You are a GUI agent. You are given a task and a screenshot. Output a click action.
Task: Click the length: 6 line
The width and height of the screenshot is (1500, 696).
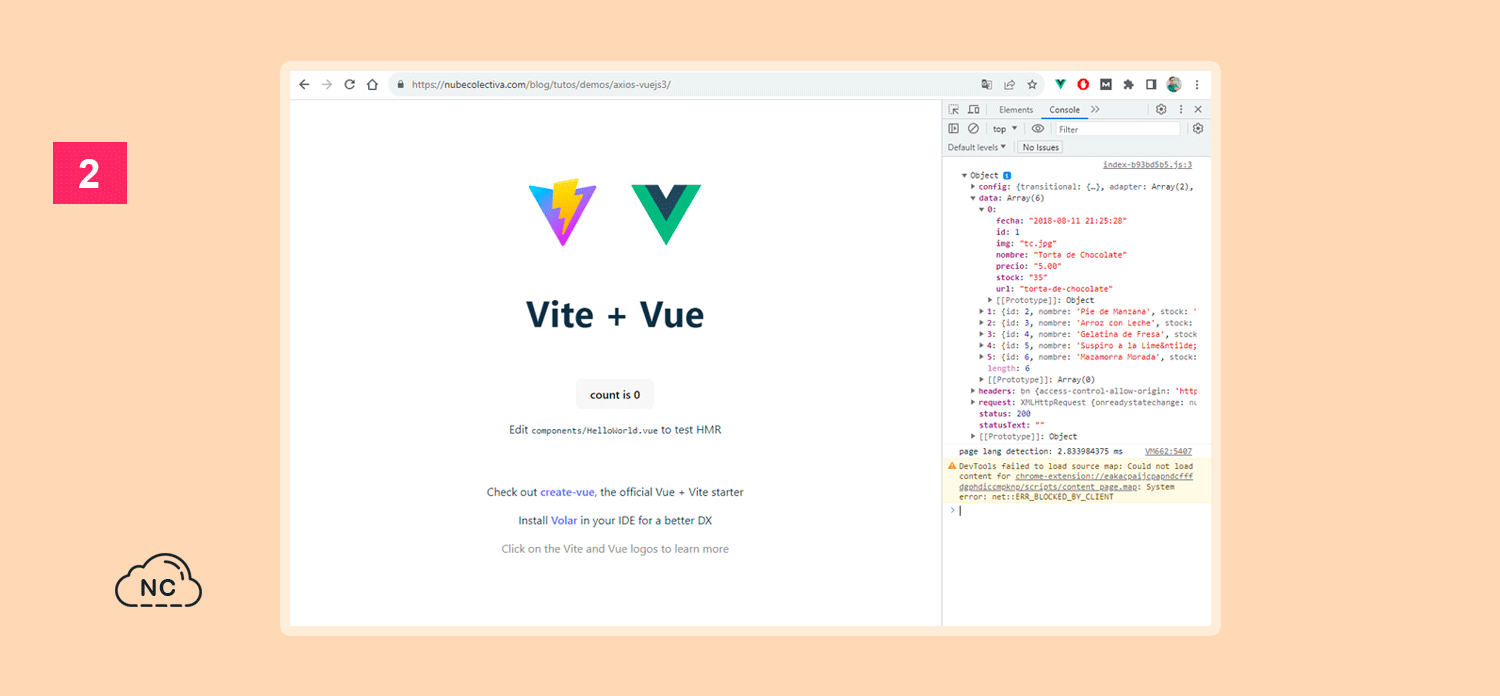point(1008,369)
